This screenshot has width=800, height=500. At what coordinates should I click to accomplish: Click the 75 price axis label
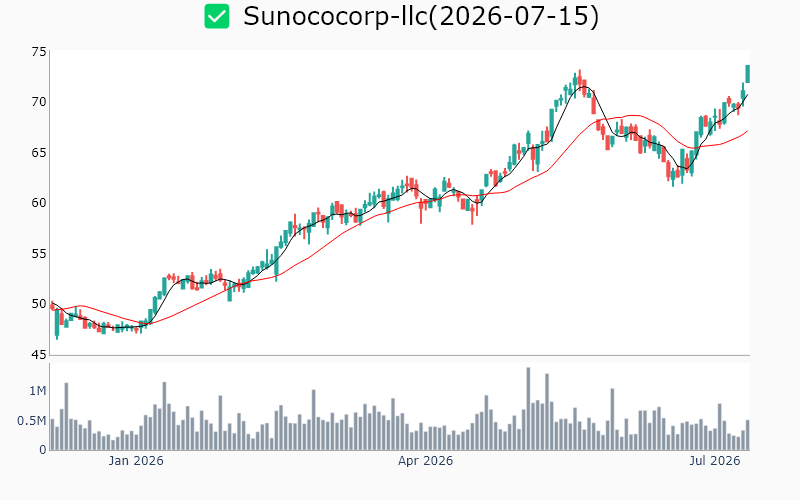point(39,52)
